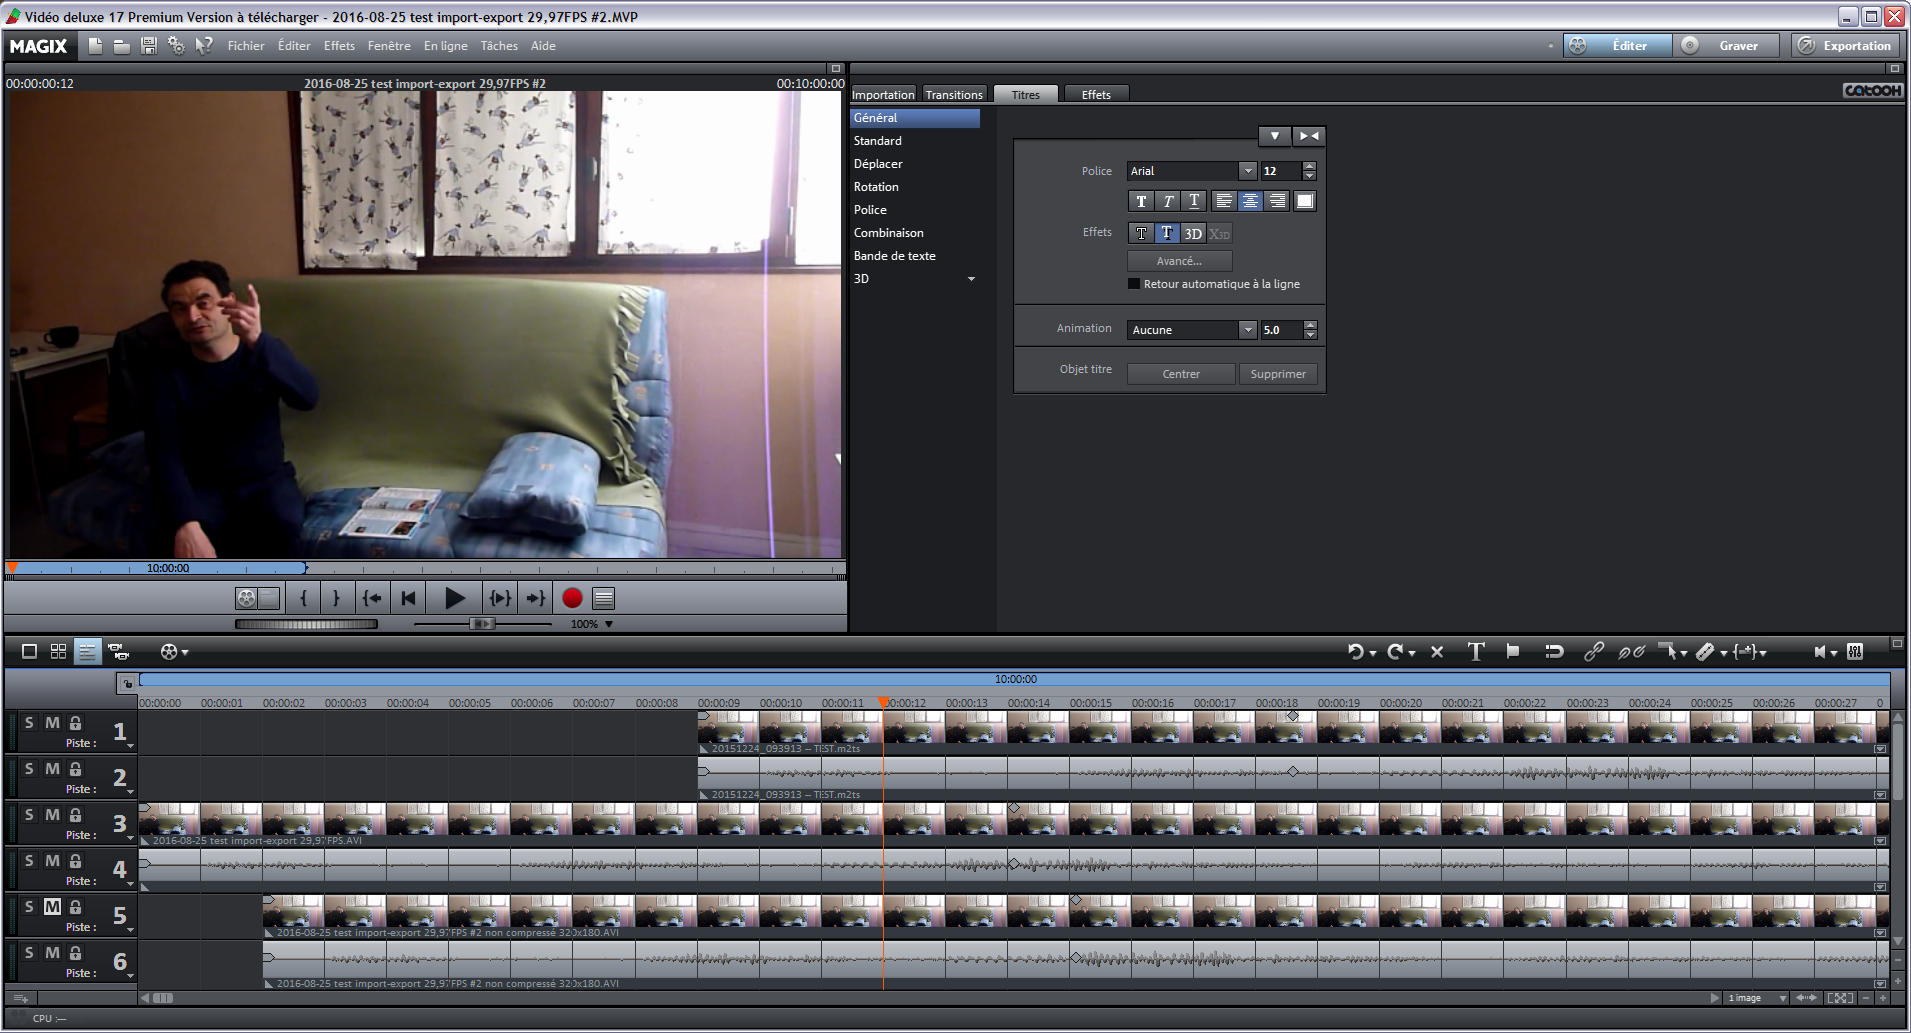The width and height of the screenshot is (1911, 1033).
Task: Switch to the Transitions tab
Action: (x=954, y=95)
